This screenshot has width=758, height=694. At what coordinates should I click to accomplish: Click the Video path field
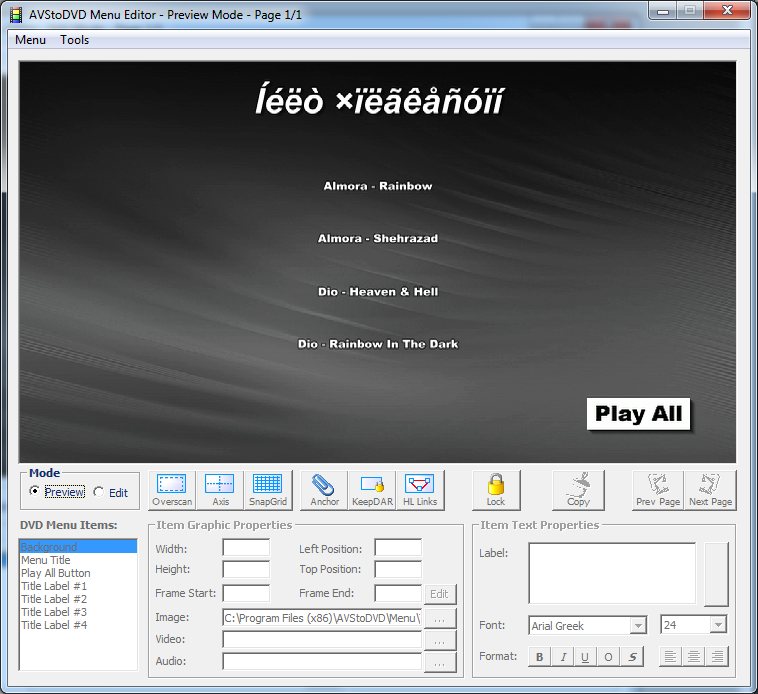click(x=322, y=639)
